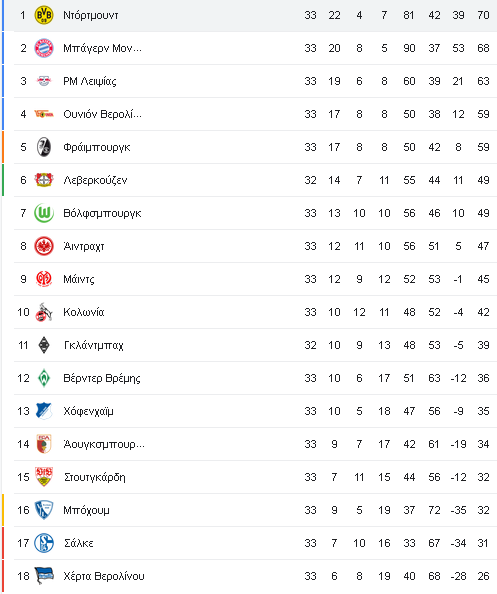
Task: Click the Μπόχουμ team name link
Action: tap(86, 510)
